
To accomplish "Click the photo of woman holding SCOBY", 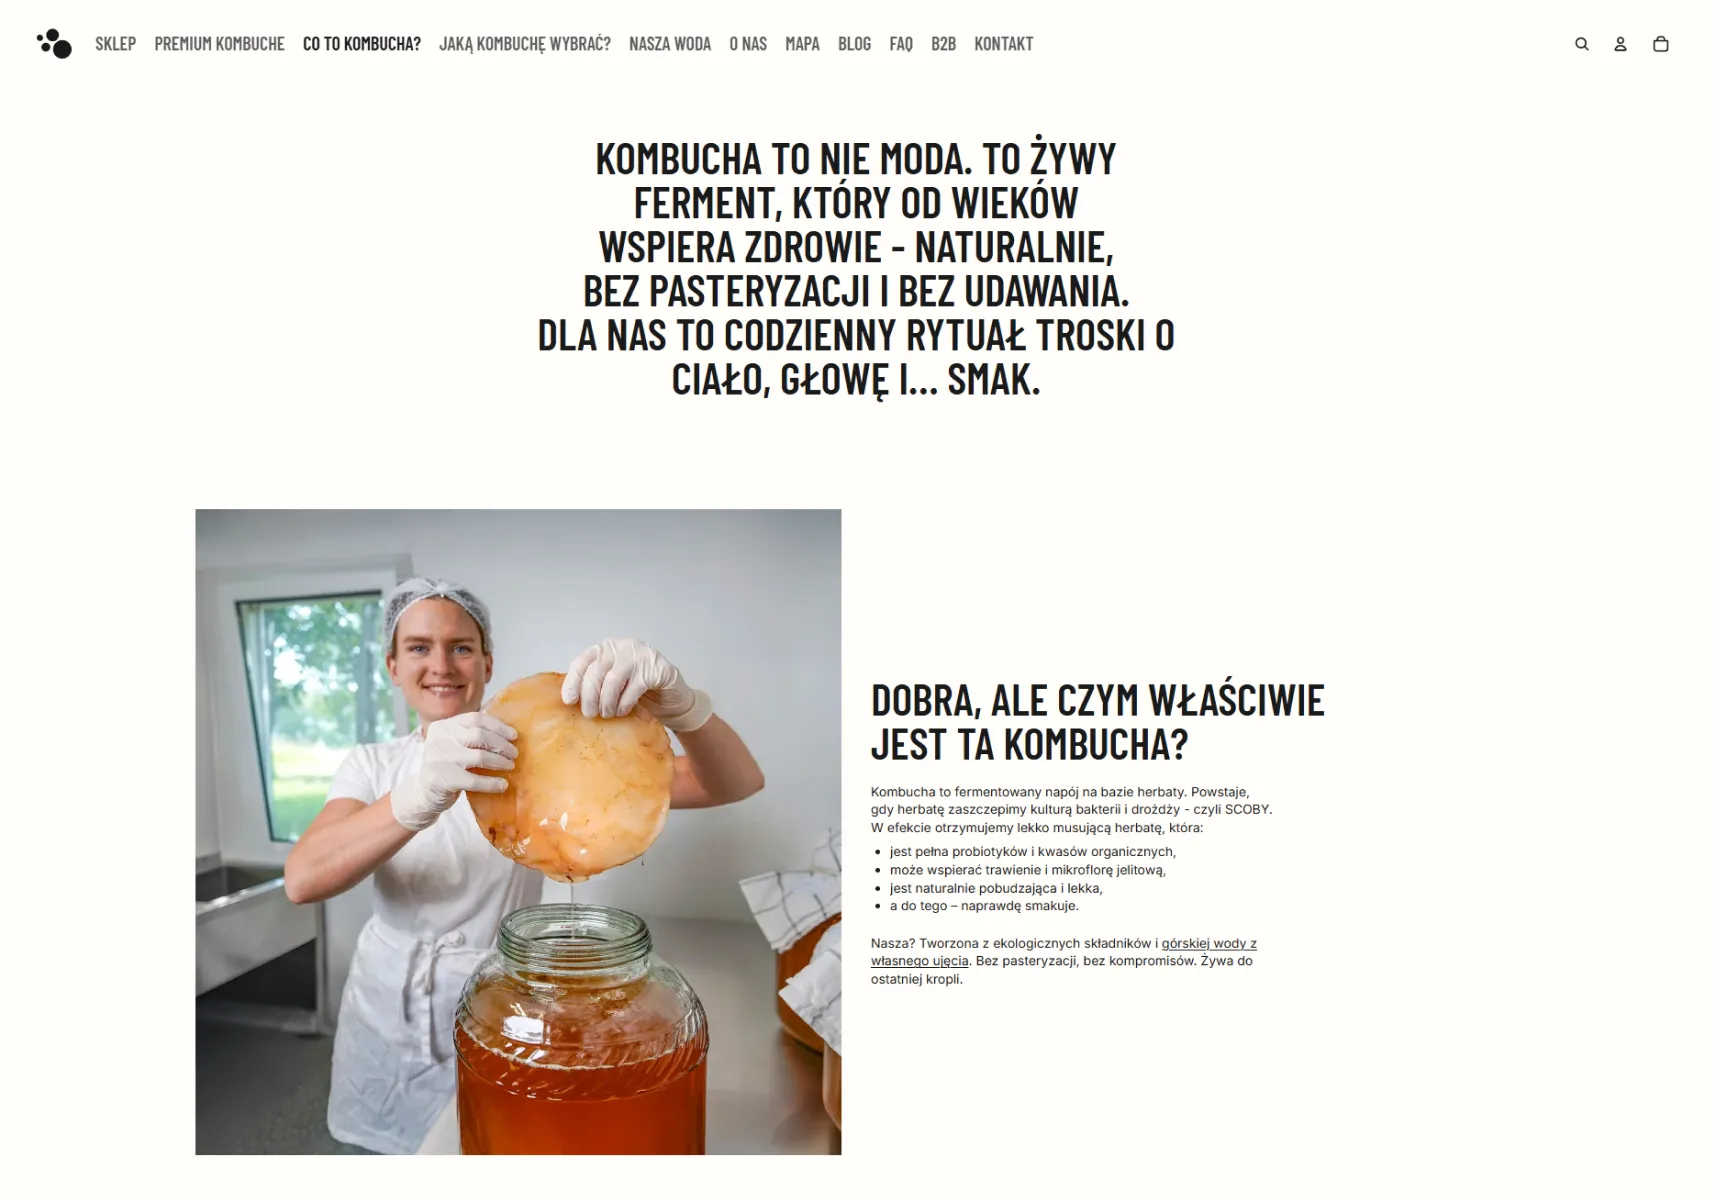I will pyautogui.click(x=518, y=832).
